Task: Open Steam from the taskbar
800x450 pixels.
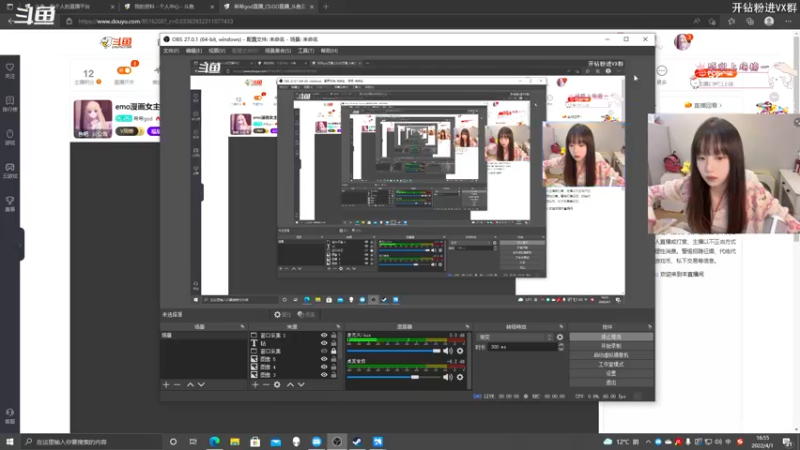Action: click(357, 441)
